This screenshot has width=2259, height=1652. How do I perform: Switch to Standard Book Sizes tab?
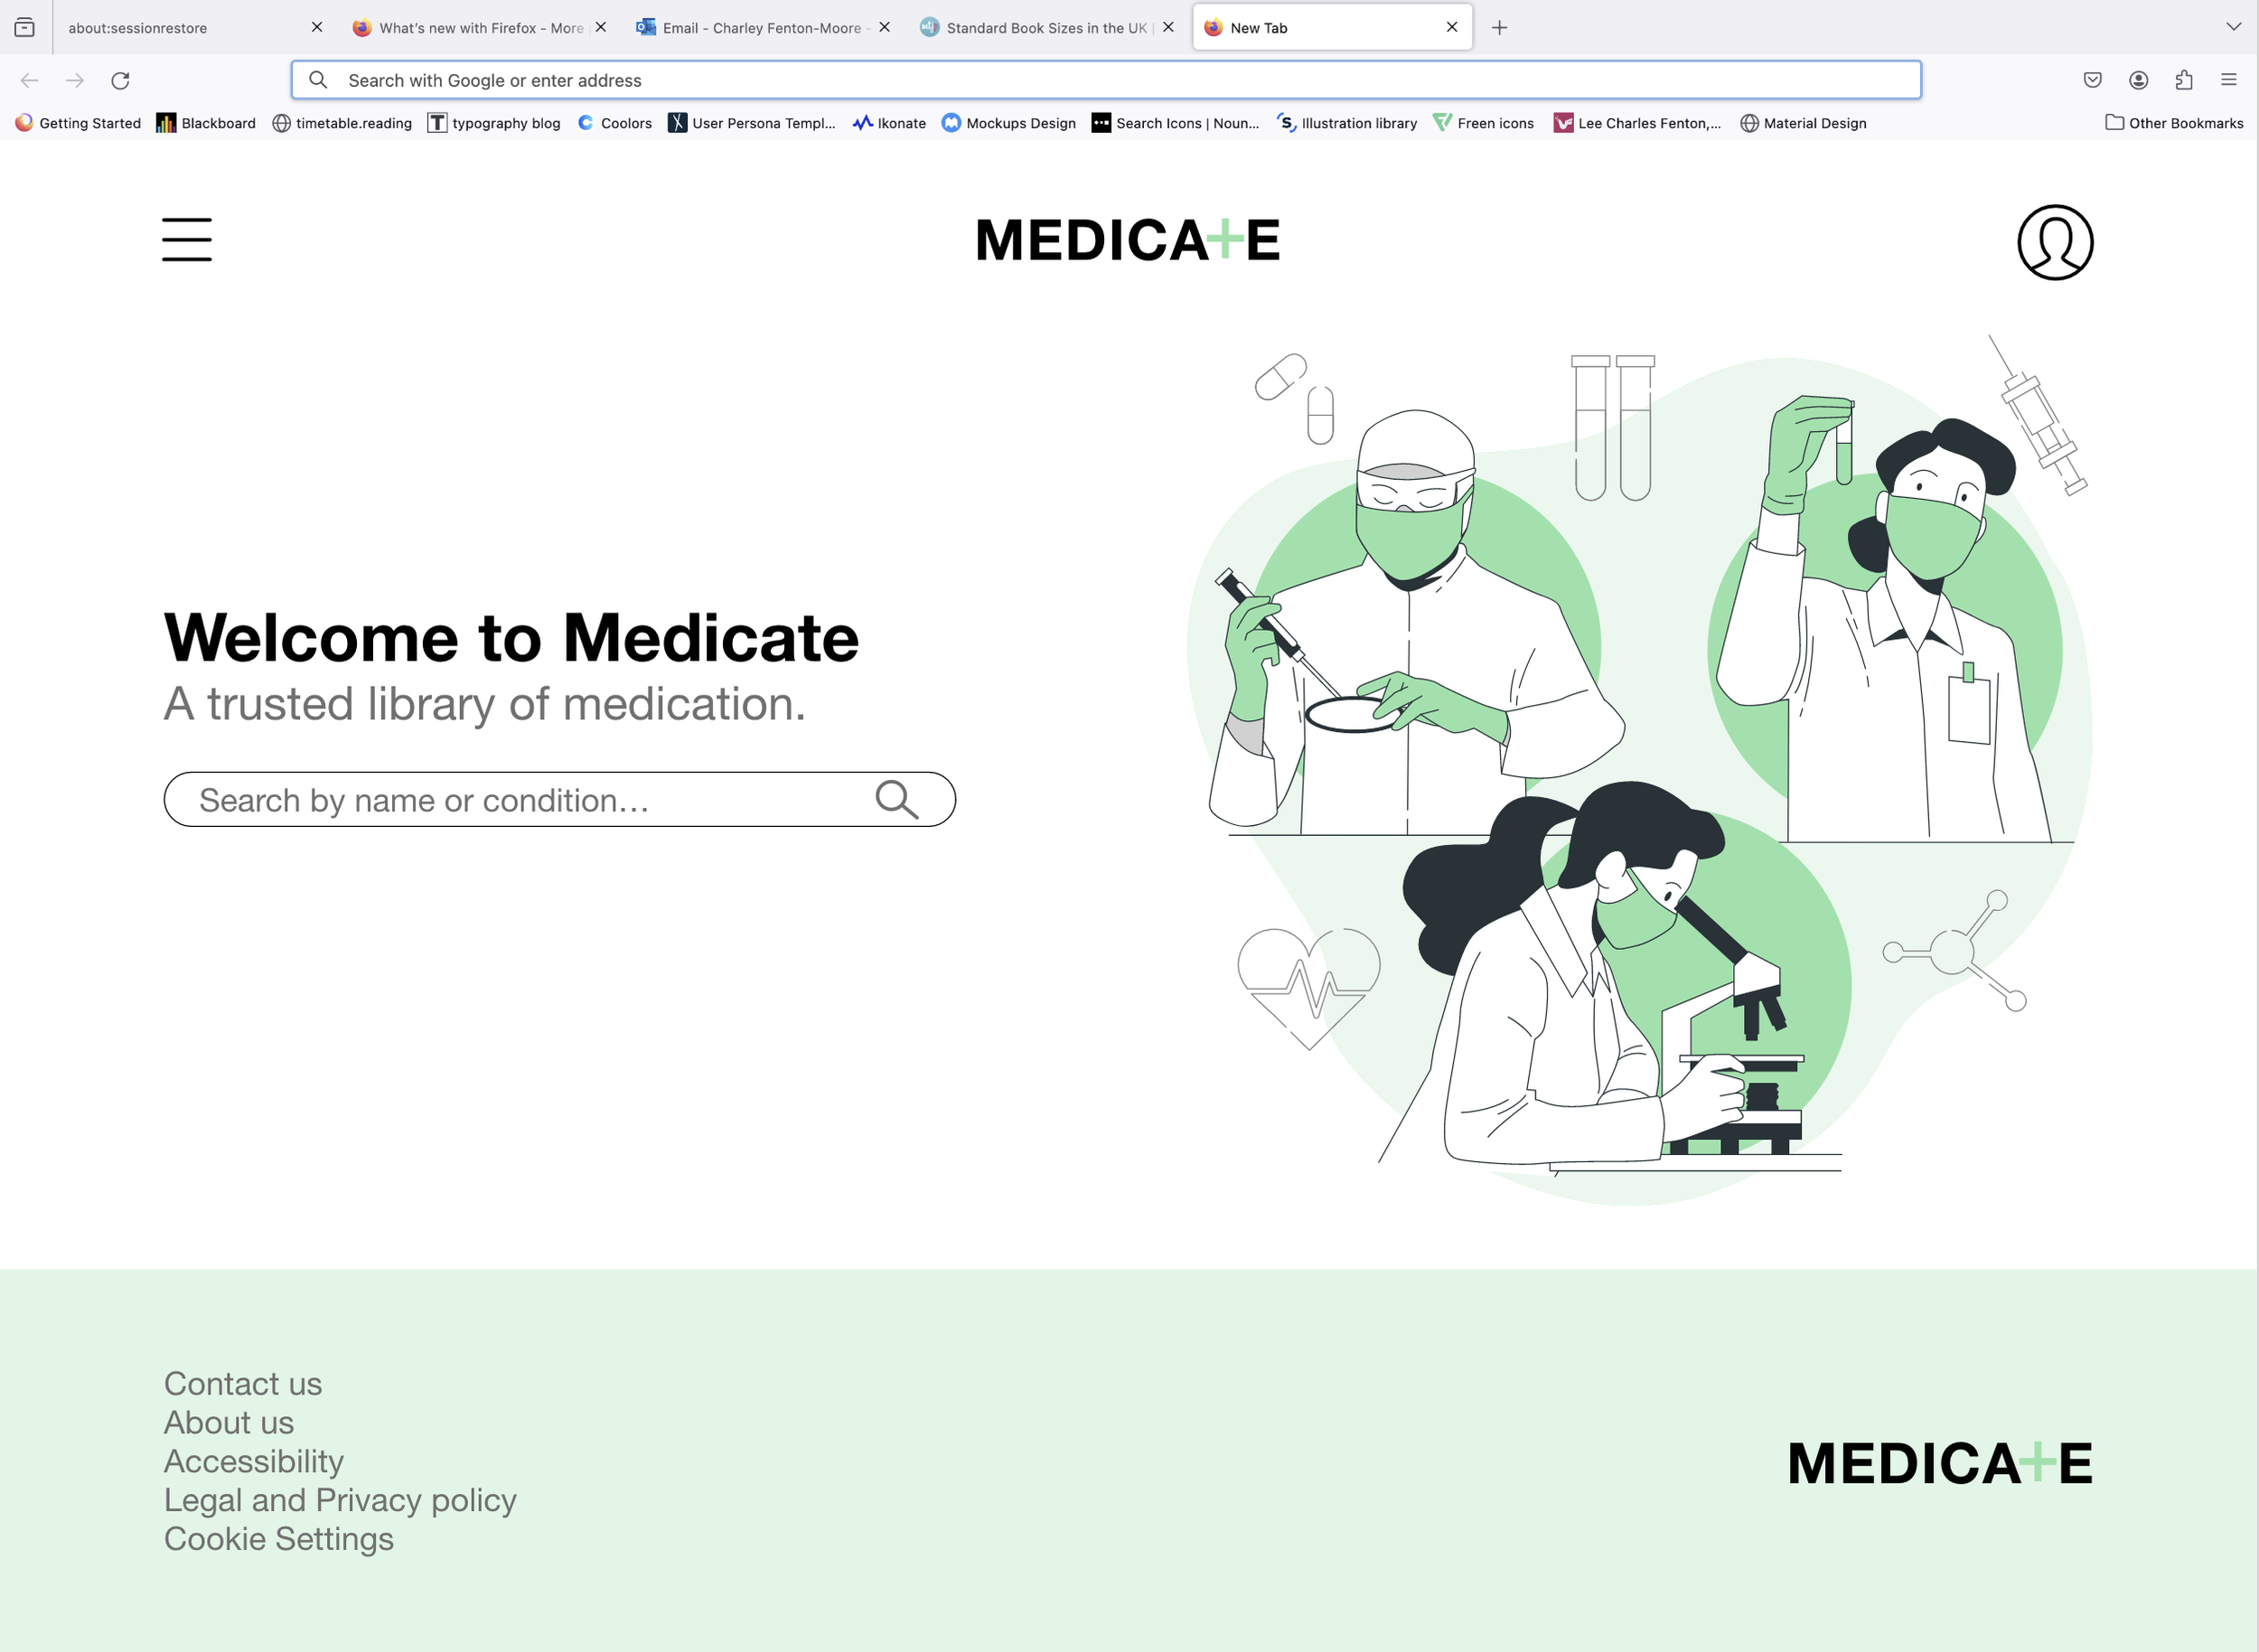point(1036,28)
